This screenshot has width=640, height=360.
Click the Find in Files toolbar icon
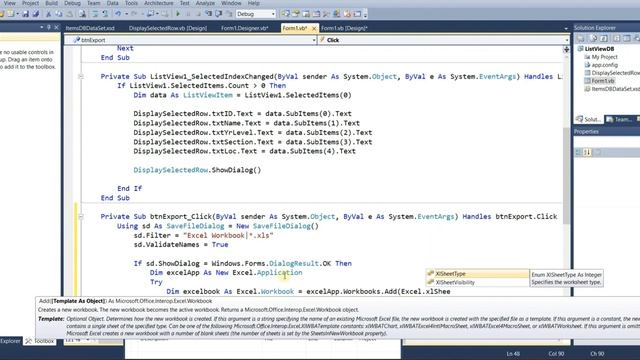pos(82,14)
